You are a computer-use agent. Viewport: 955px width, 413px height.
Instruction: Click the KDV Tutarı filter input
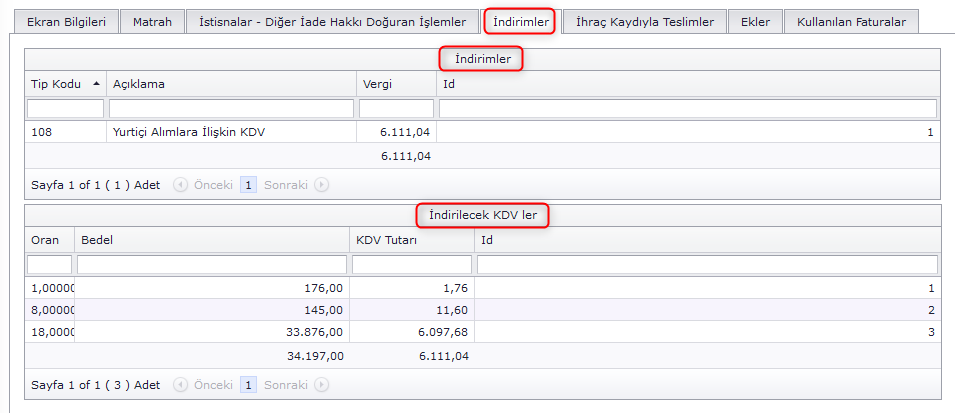click(x=411, y=265)
